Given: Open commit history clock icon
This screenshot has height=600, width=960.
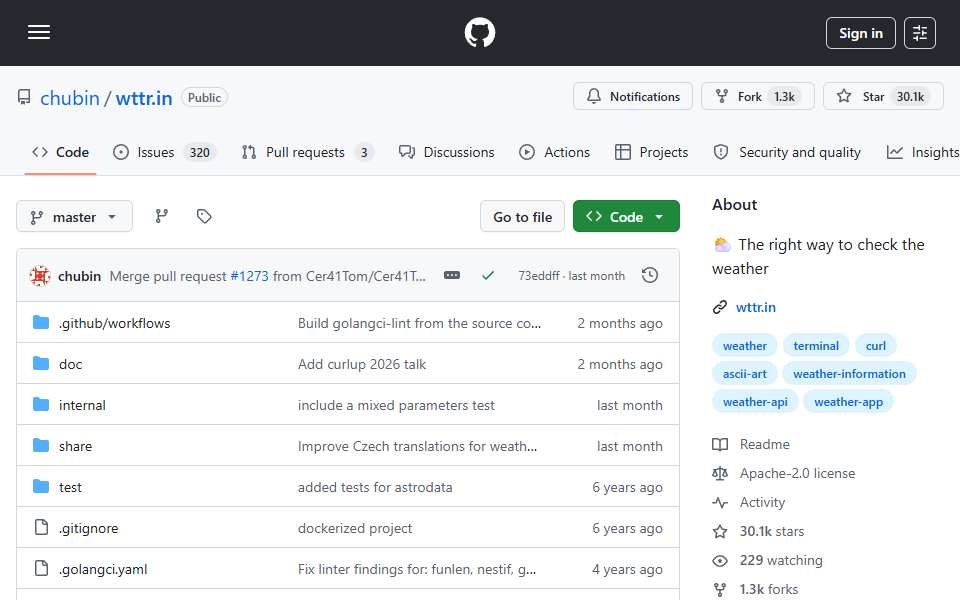Looking at the screenshot, I should coord(650,276).
